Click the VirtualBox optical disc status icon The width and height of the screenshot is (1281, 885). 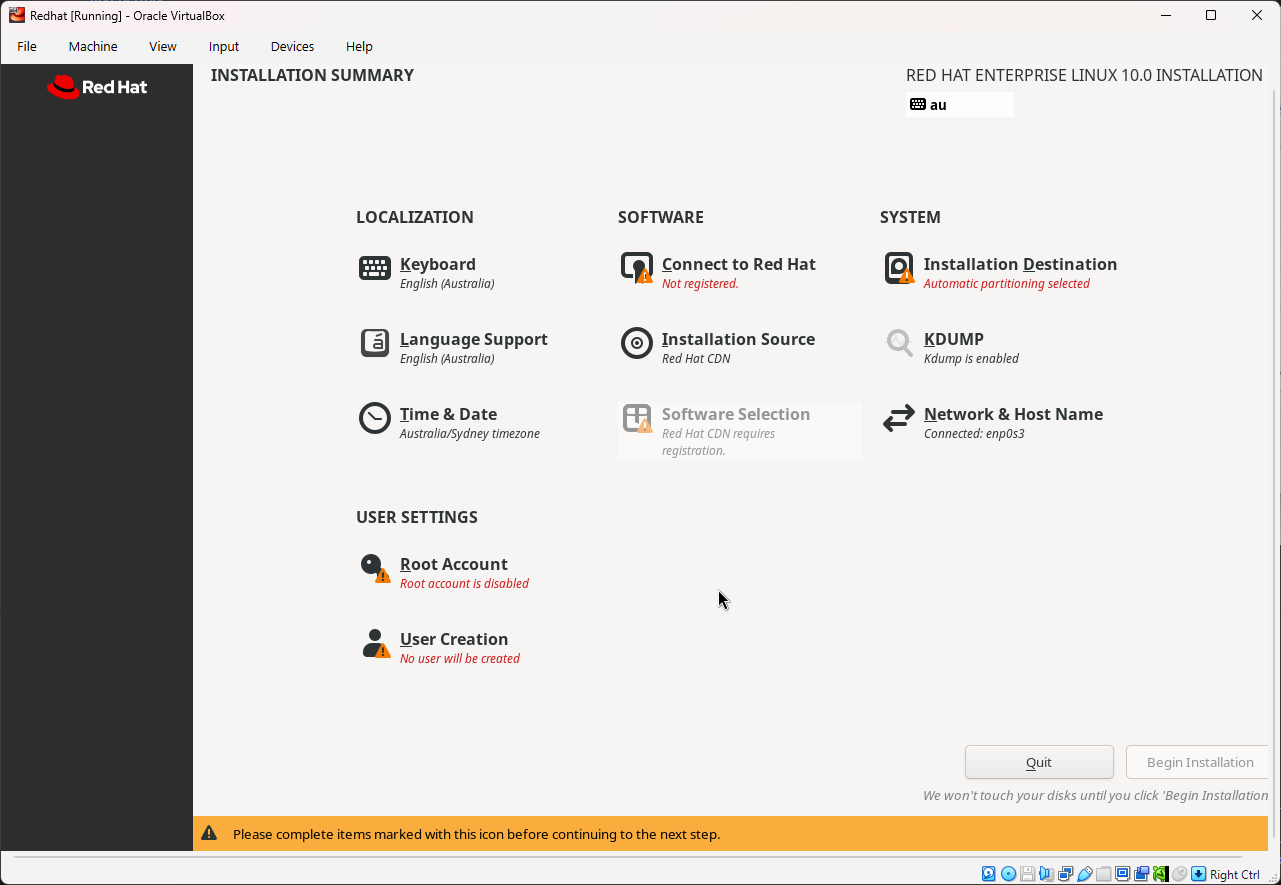pyautogui.click(x=1008, y=874)
